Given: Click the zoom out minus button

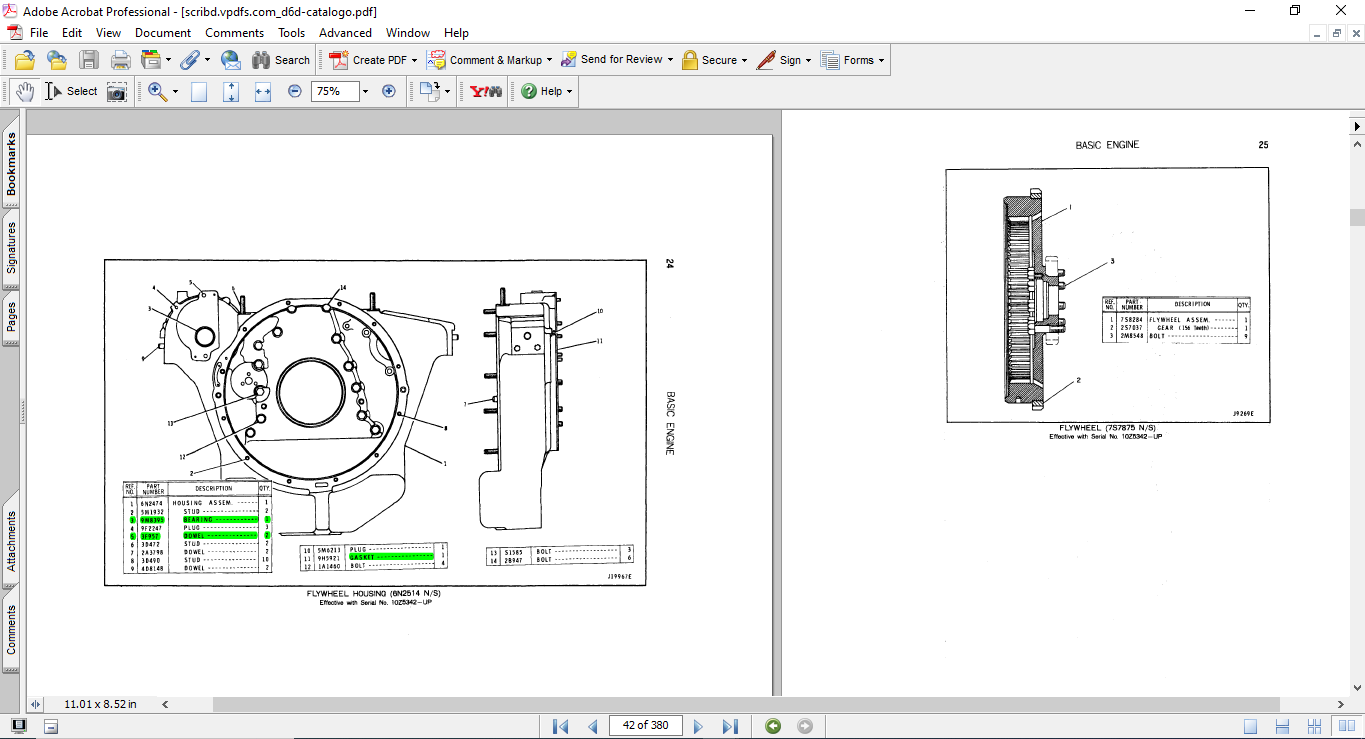Looking at the screenshot, I should 295,91.
